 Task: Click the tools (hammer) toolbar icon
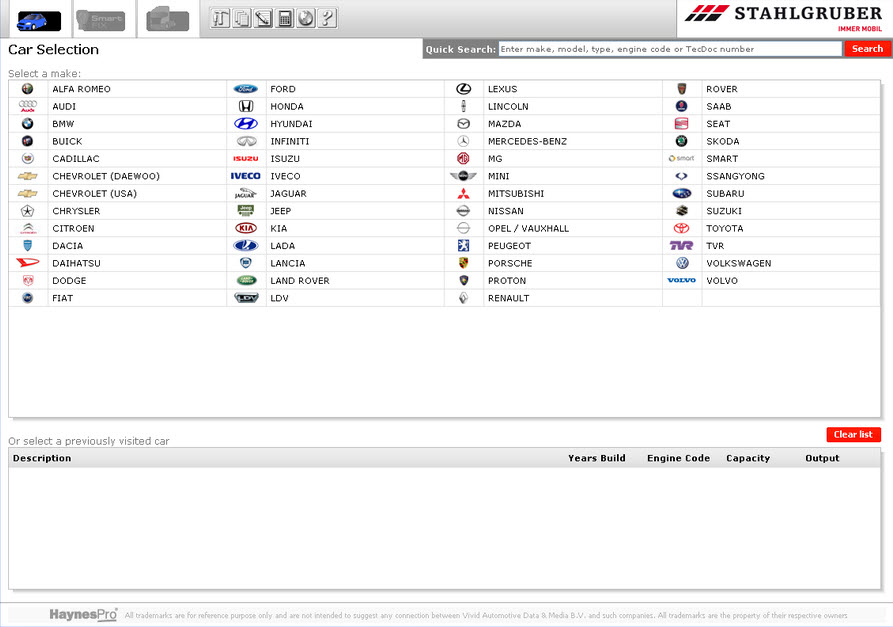220,18
